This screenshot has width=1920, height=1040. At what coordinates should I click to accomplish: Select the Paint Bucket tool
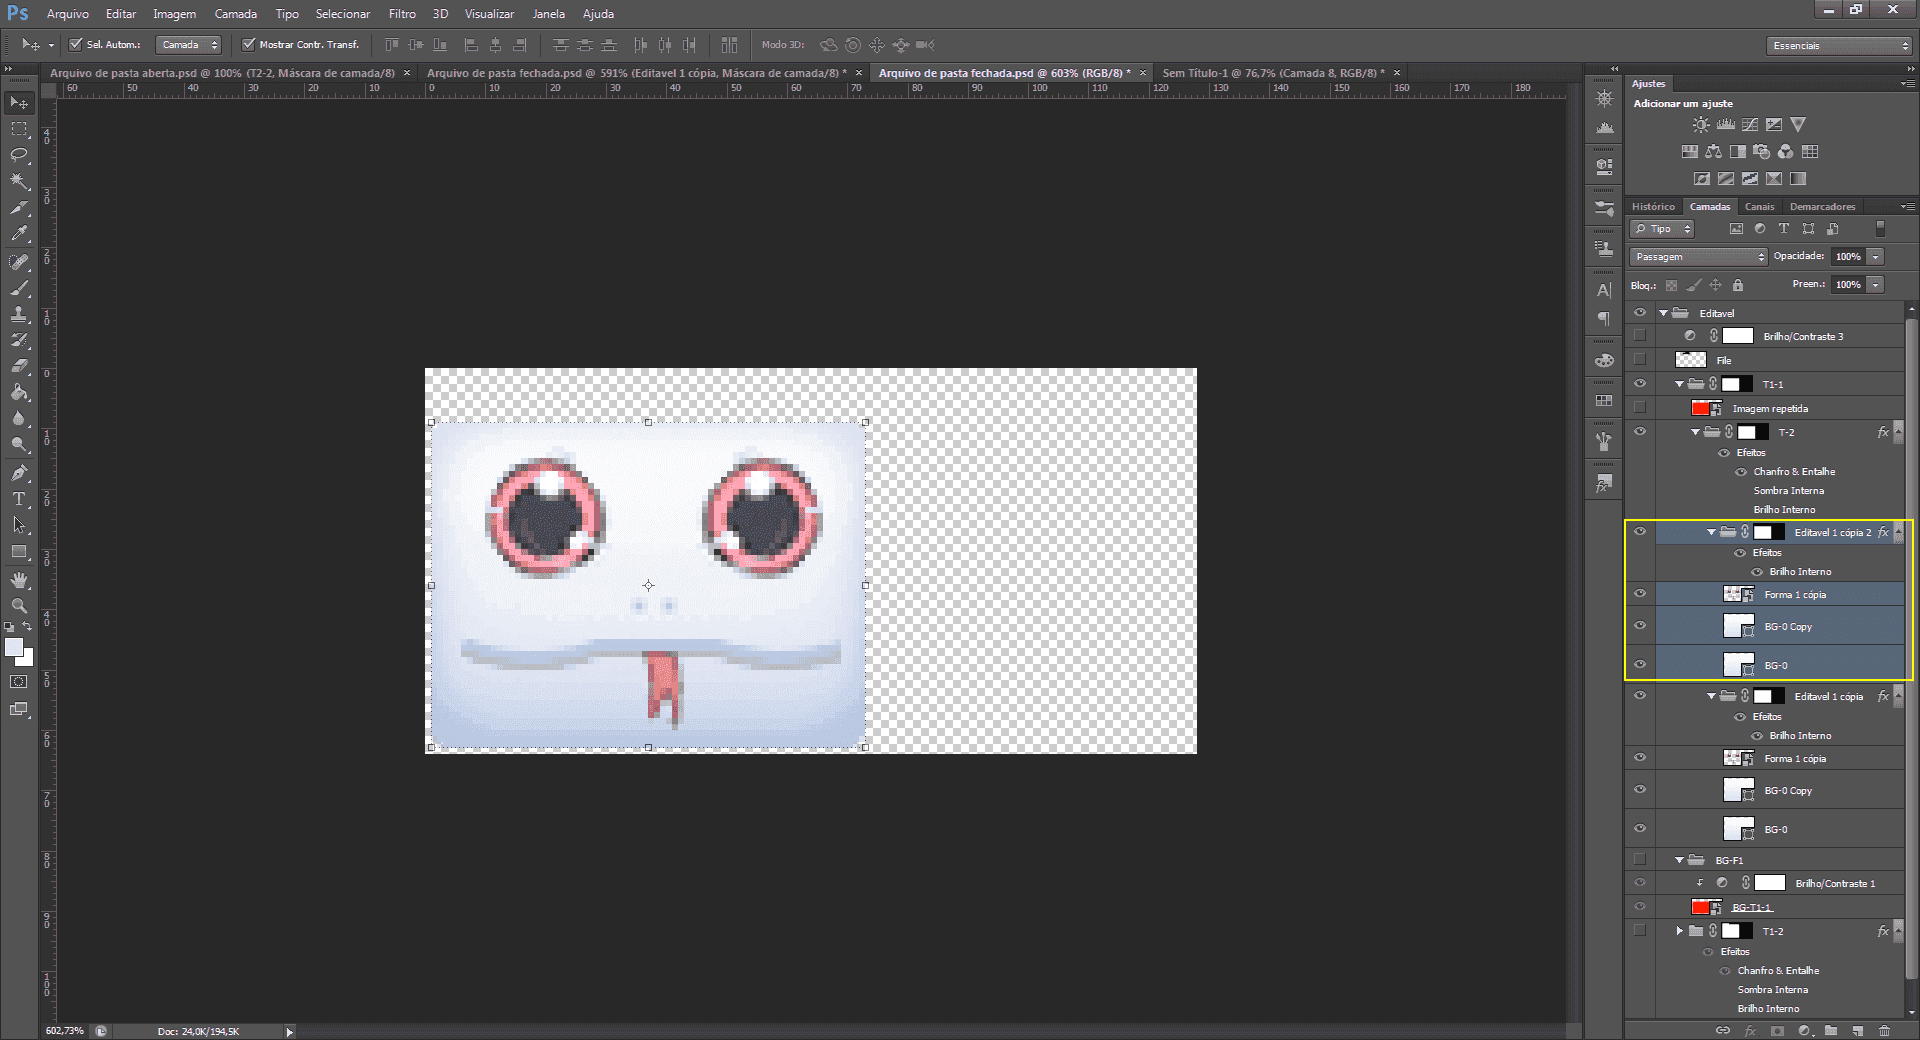point(19,392)
